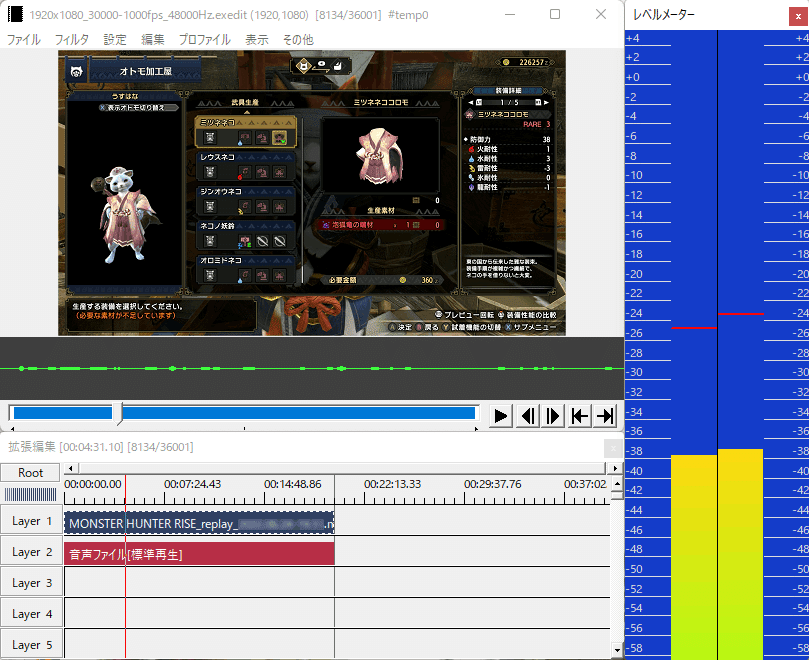The image size is (809, 660).
Task: Click the right channel level bar
Action: [x=740, y=554]
